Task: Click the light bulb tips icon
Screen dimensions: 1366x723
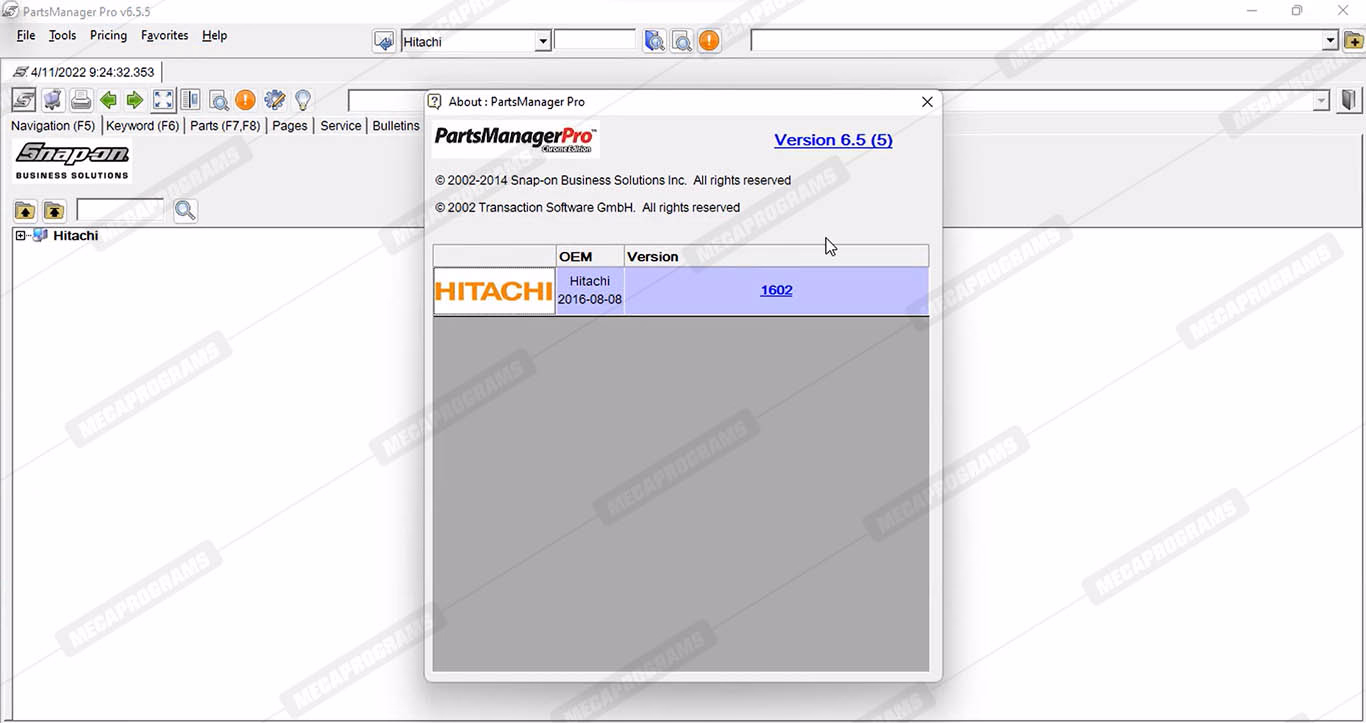Action: pos(302,100)
